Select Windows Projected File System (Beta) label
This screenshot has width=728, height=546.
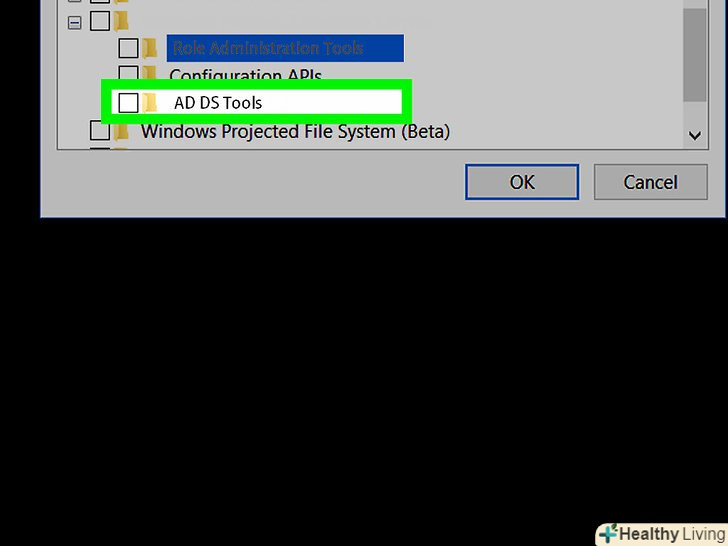pyautogui.click(x=295, y=131)
